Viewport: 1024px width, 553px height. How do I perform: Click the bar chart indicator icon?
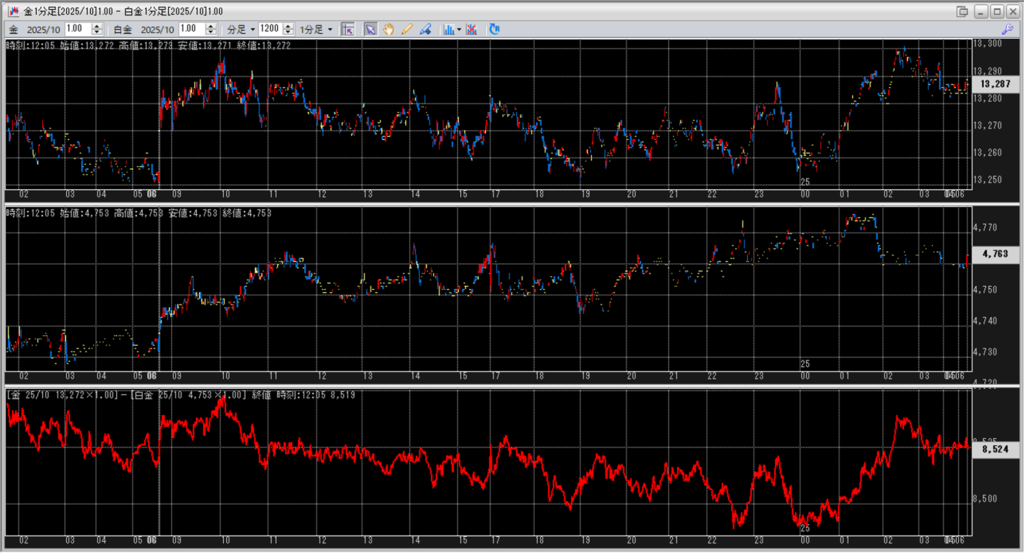[448, 29]
